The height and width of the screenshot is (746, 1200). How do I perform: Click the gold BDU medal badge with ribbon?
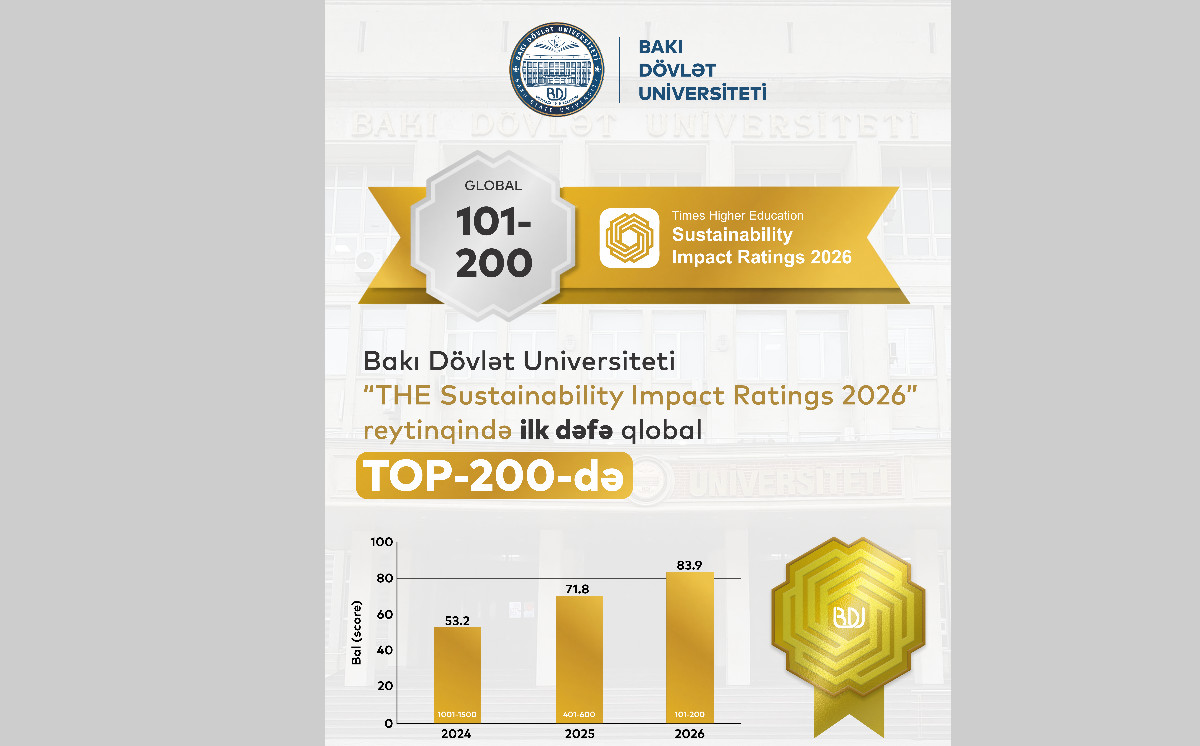[848, 637]
